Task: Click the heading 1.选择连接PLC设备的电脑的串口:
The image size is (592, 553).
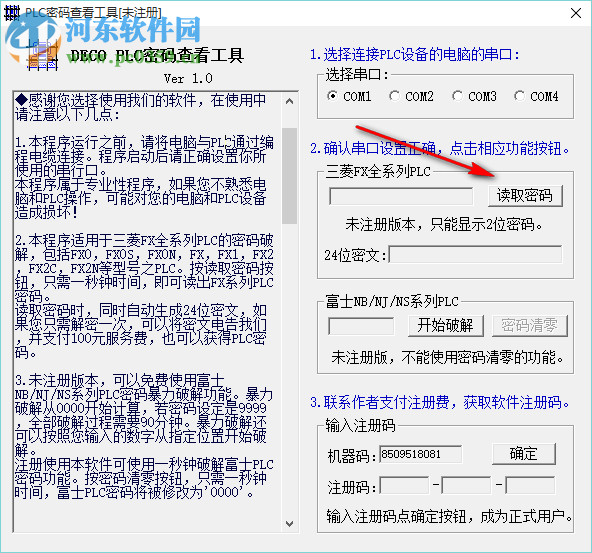Action: (415, 55)
